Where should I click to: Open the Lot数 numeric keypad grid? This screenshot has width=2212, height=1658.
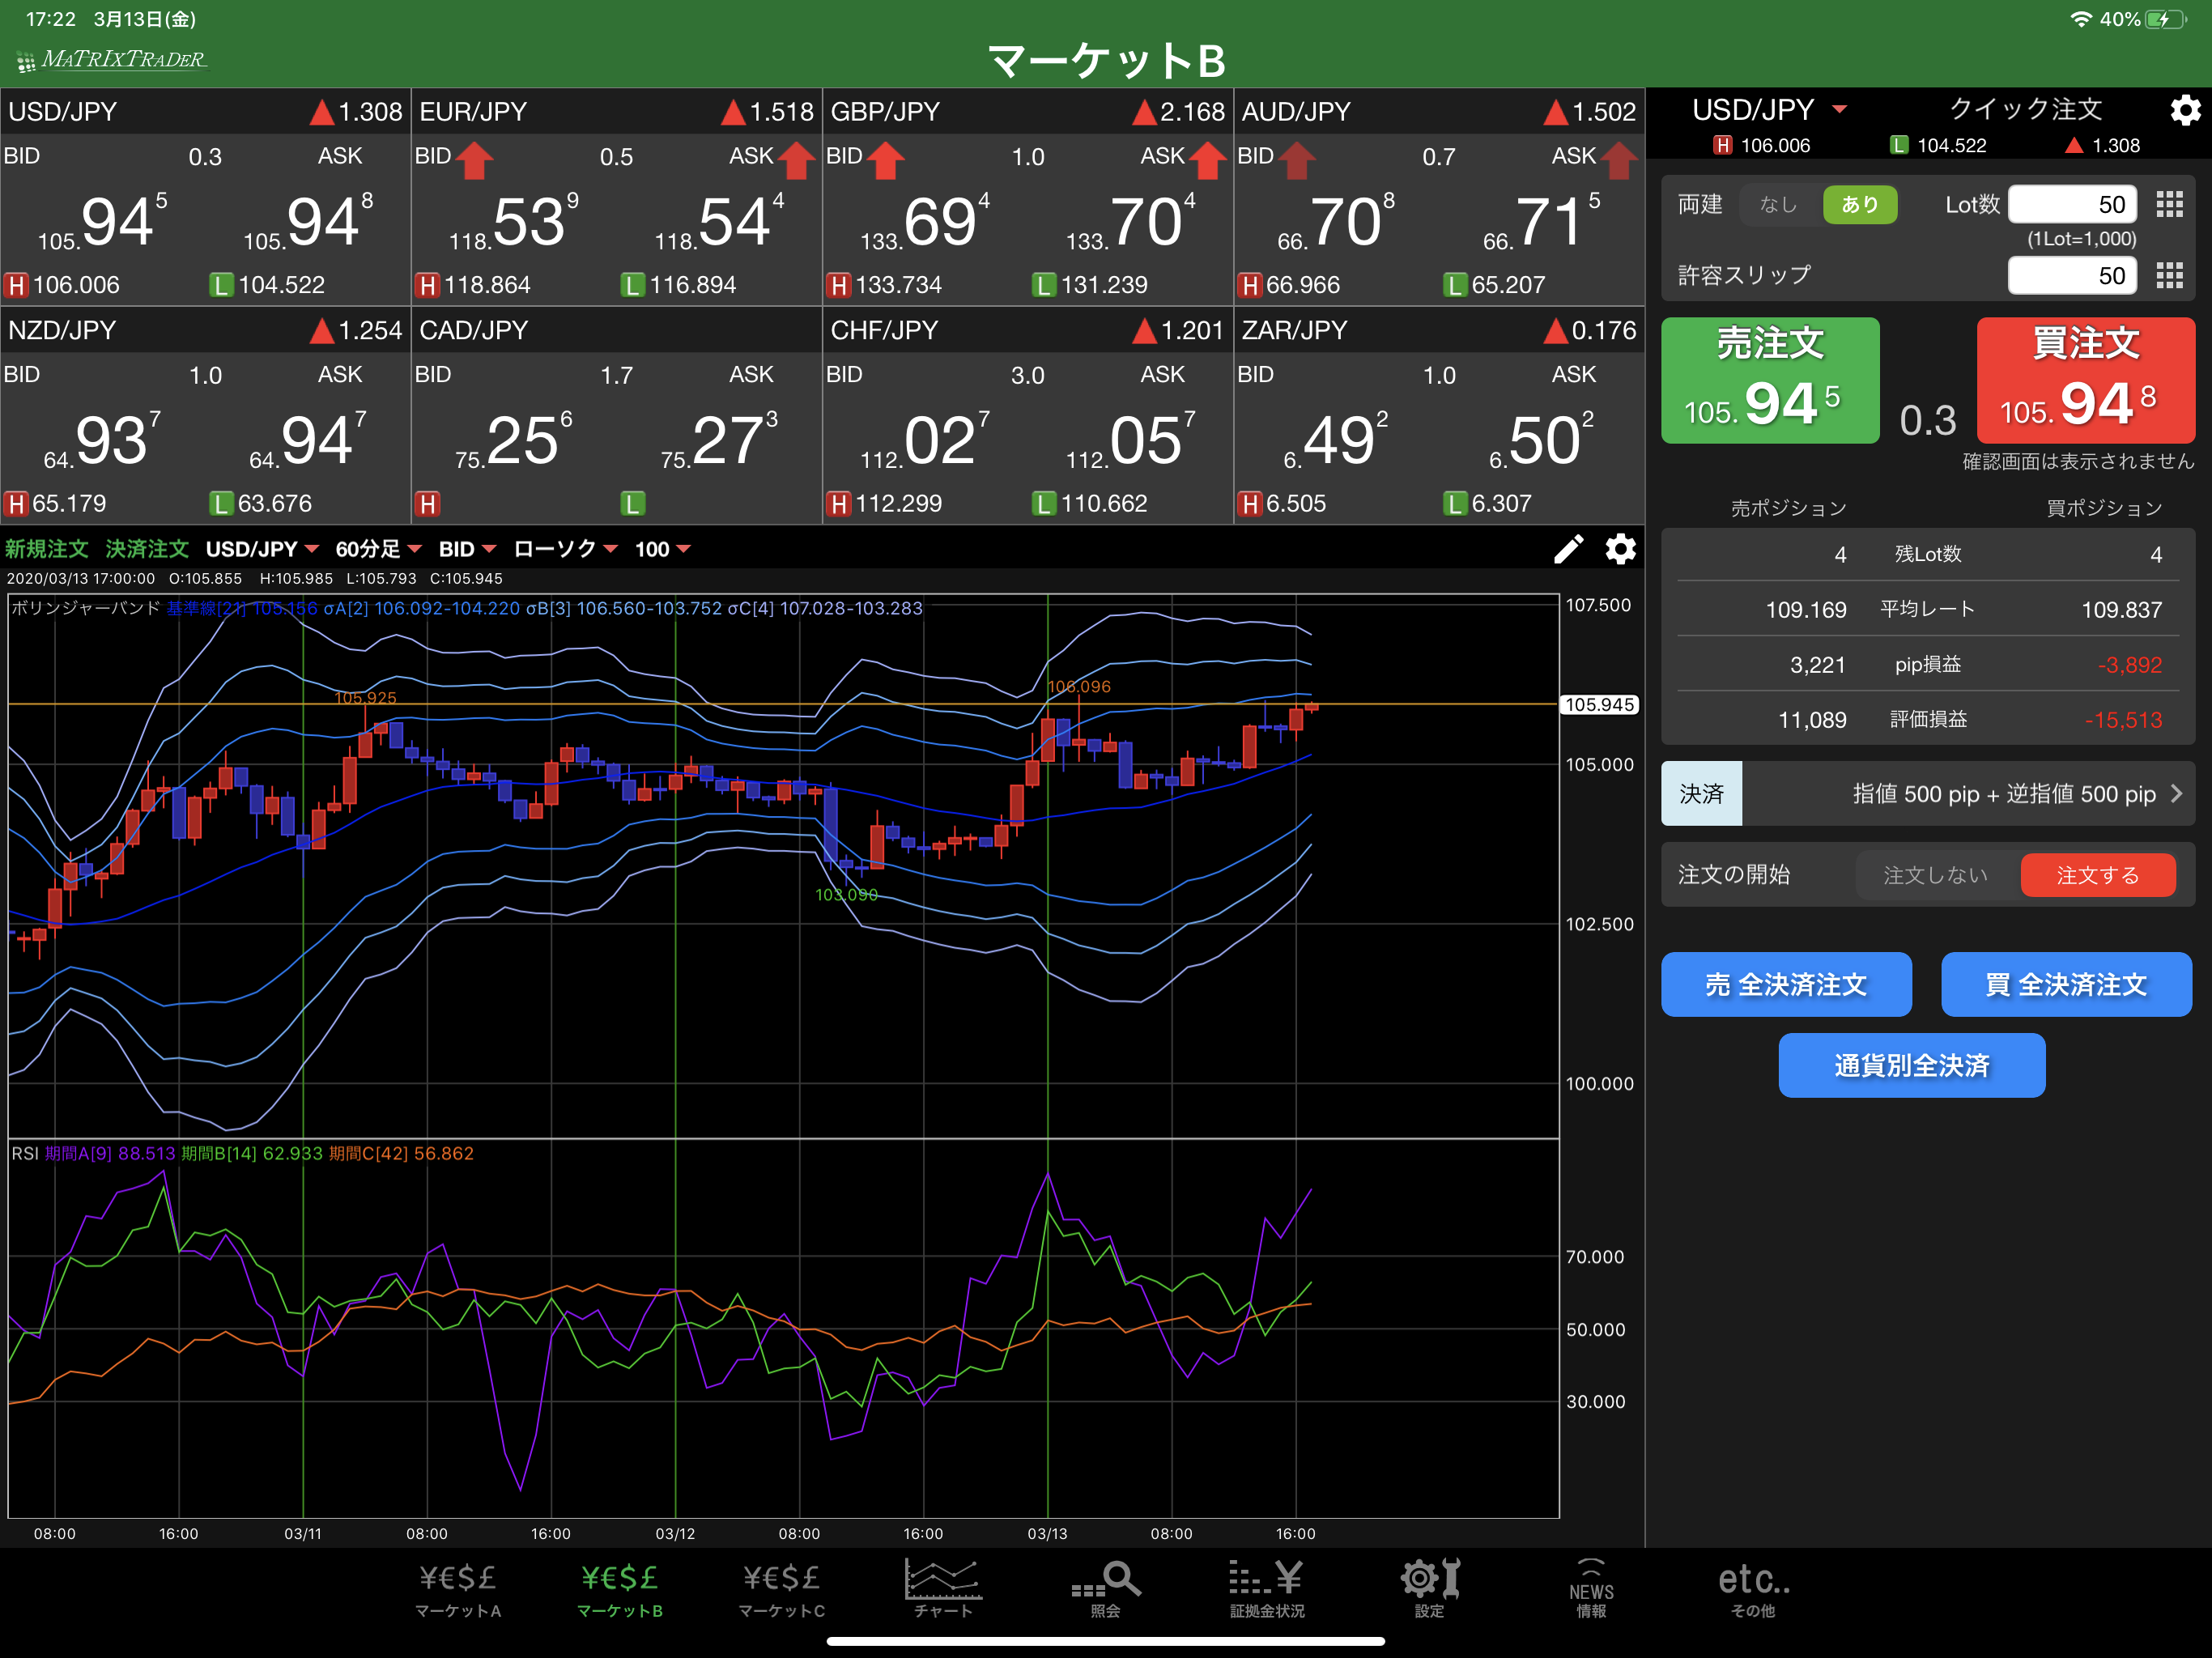(x=2169, y=204)
